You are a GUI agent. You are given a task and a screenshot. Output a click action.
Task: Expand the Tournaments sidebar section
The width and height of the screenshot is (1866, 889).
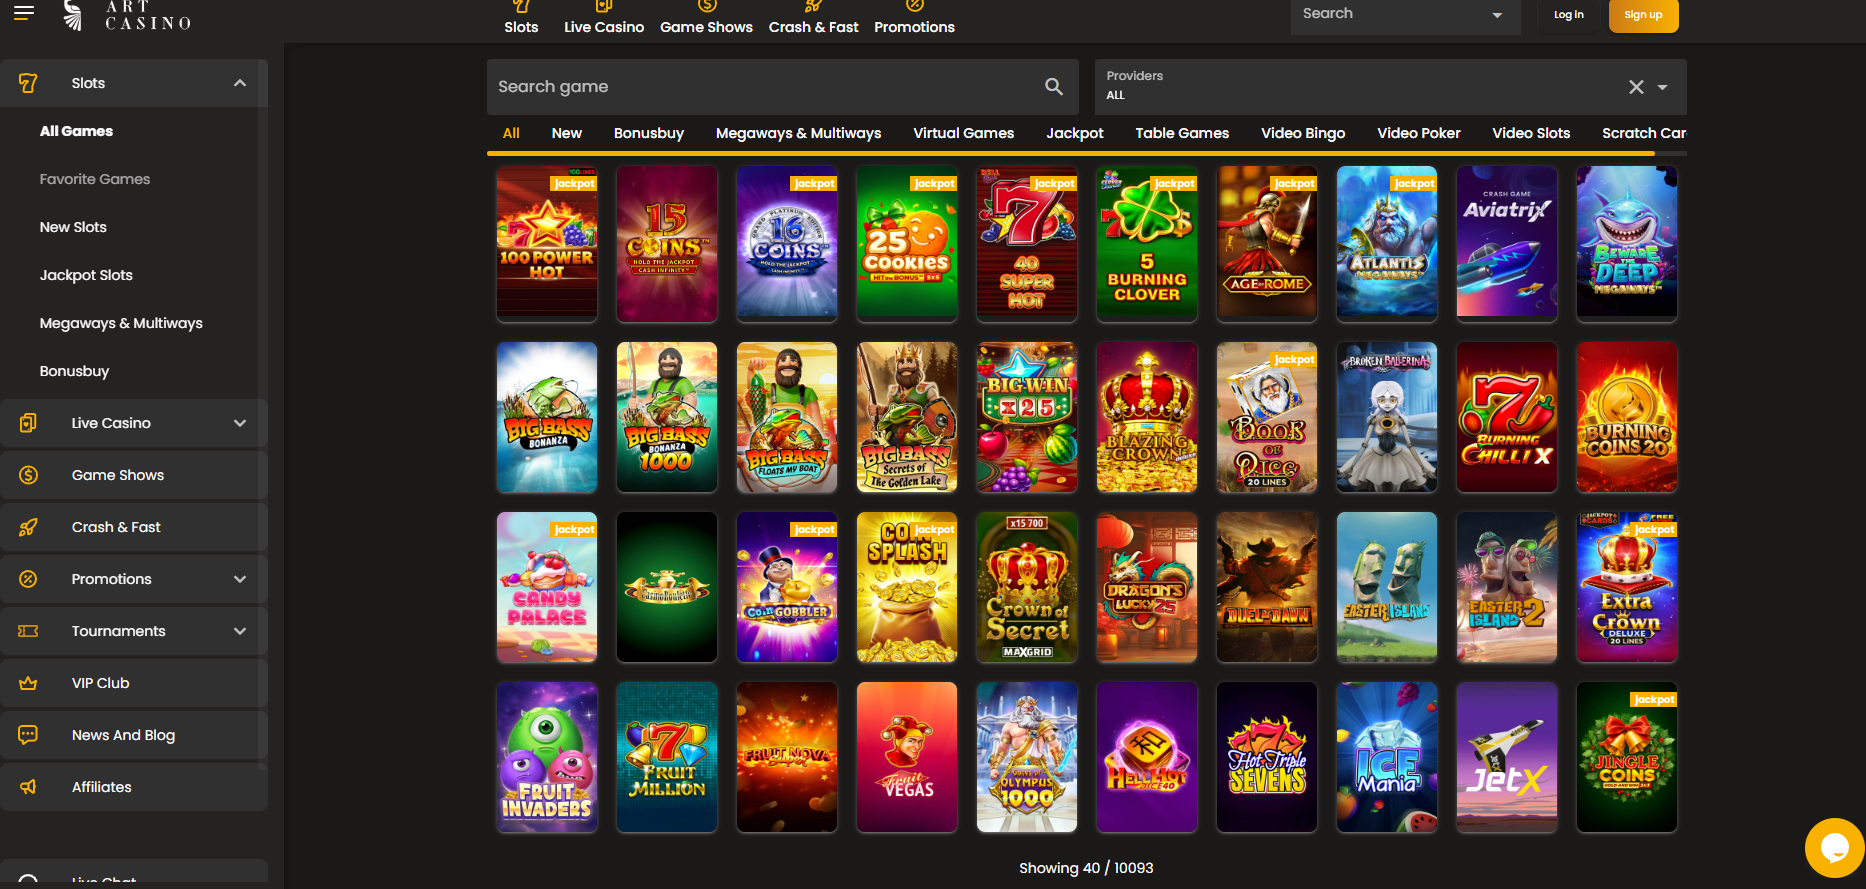(240, 631)
